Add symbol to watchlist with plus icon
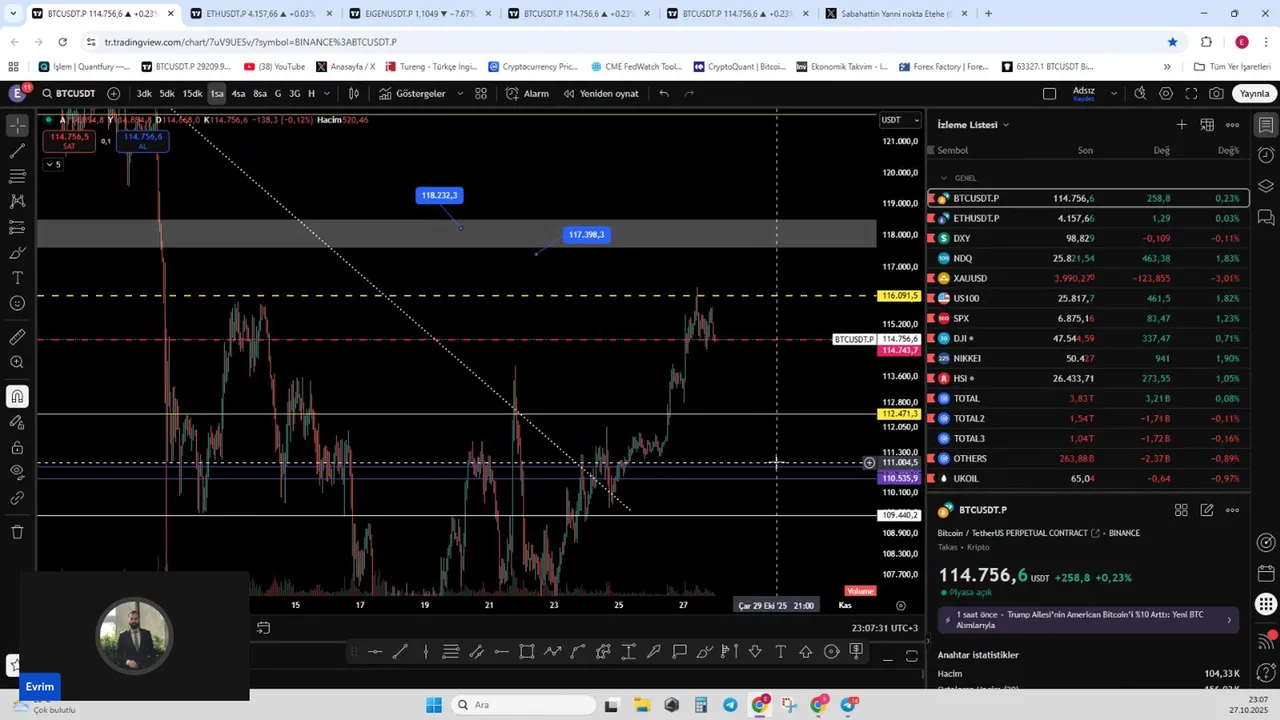The image size is (1280, 720). click(1181, 125)
